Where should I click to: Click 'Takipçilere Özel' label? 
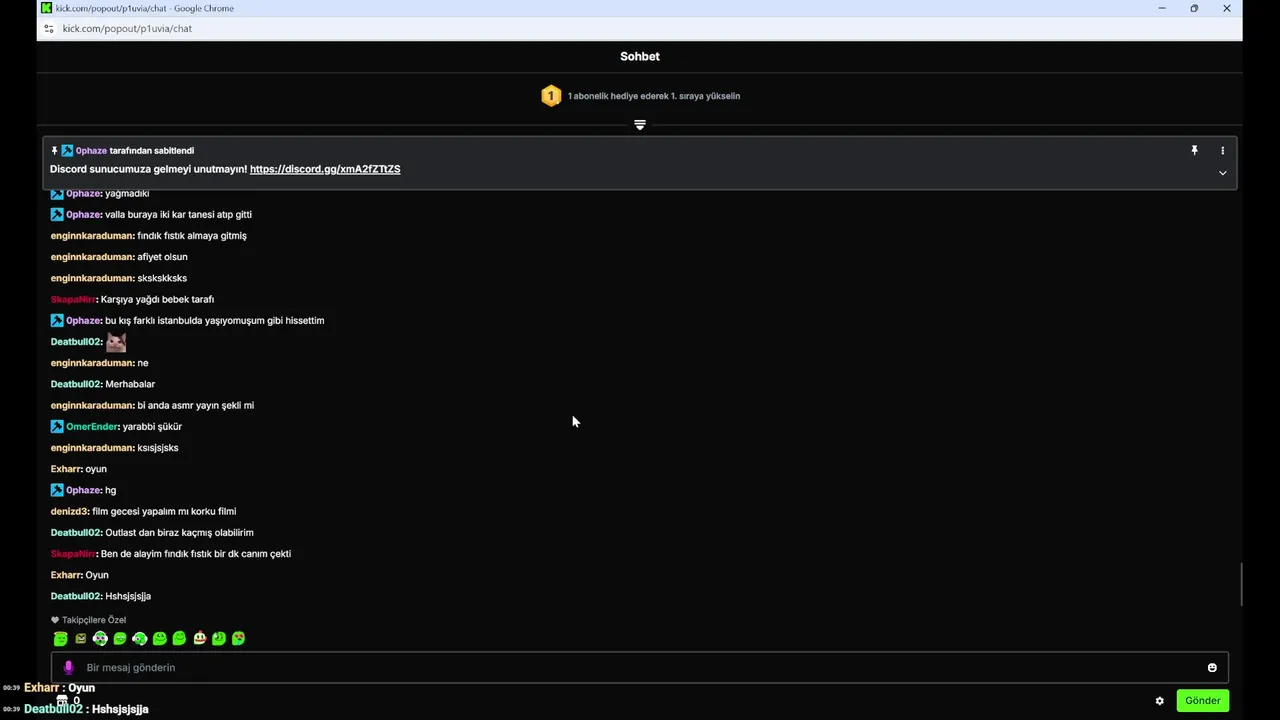click(x=94, y=620)
